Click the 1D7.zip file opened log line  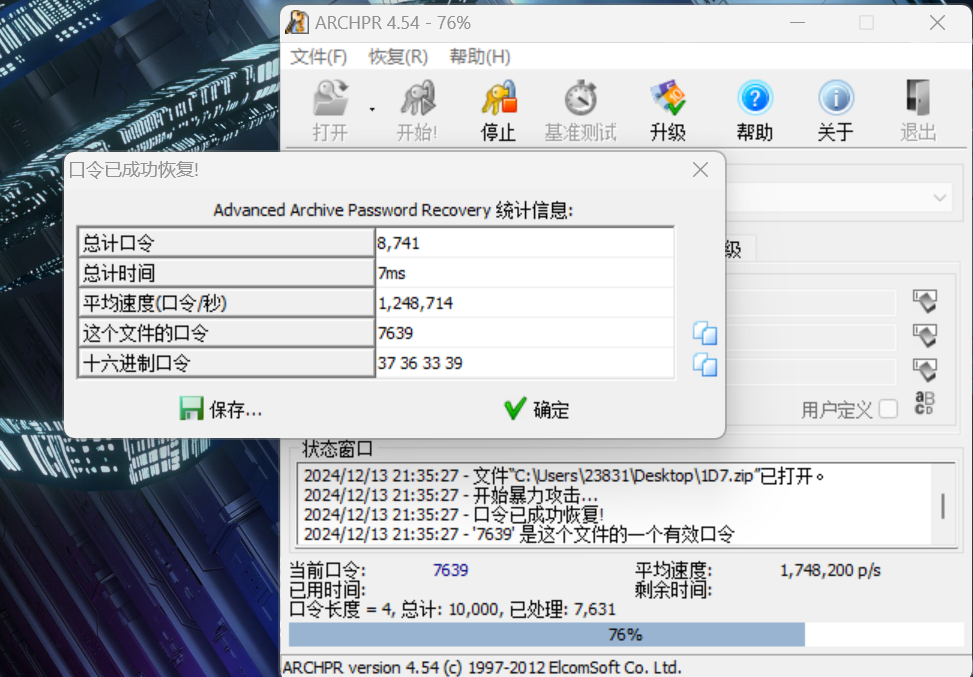(x=564, y=476)
